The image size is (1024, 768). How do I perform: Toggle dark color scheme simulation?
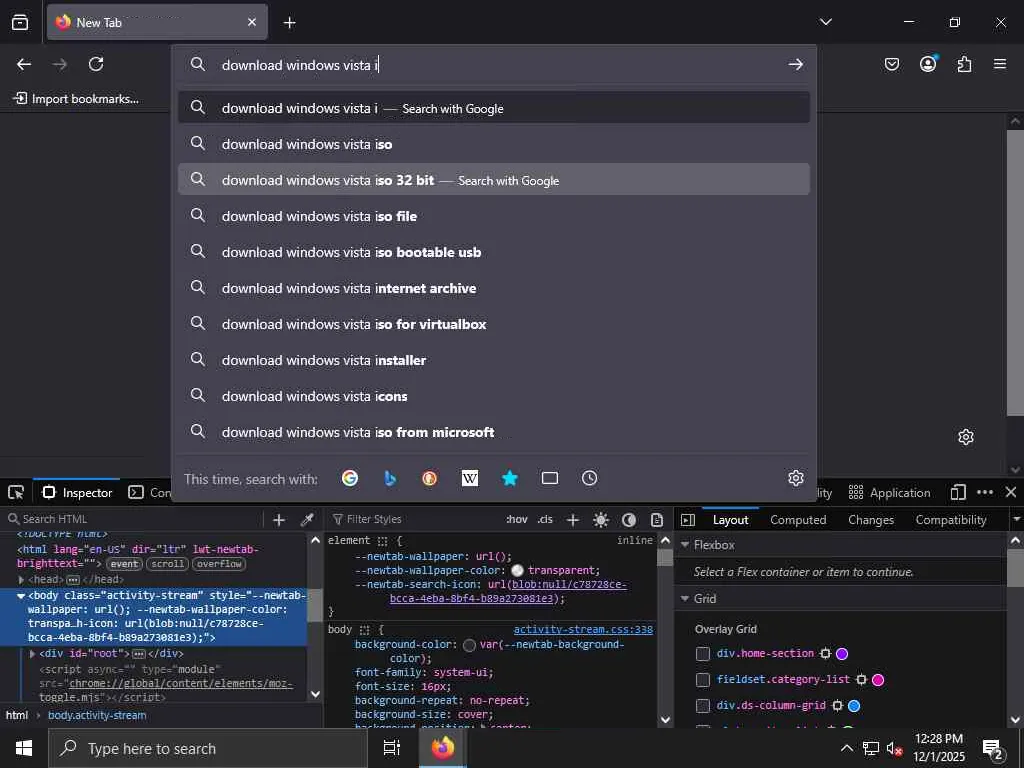(x=629, y=519)
